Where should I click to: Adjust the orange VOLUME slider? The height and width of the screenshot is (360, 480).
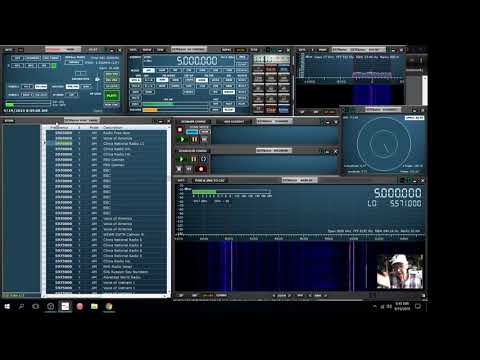tap(175, 110)
